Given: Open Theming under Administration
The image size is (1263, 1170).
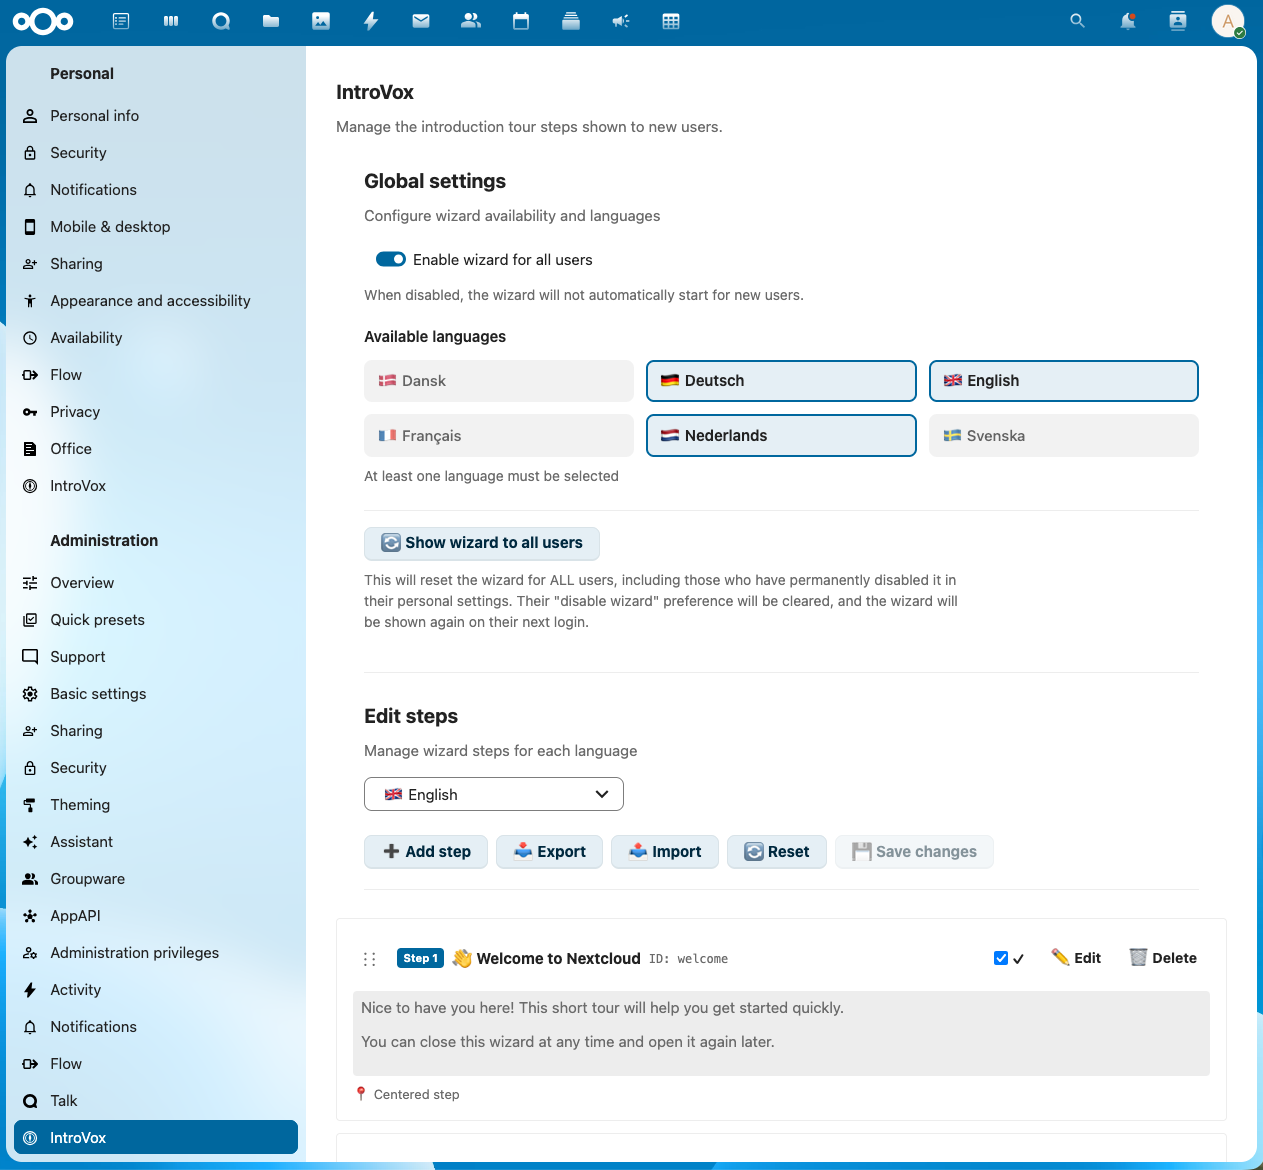Looking at the screenshot, I should click(x=79, y=804).
